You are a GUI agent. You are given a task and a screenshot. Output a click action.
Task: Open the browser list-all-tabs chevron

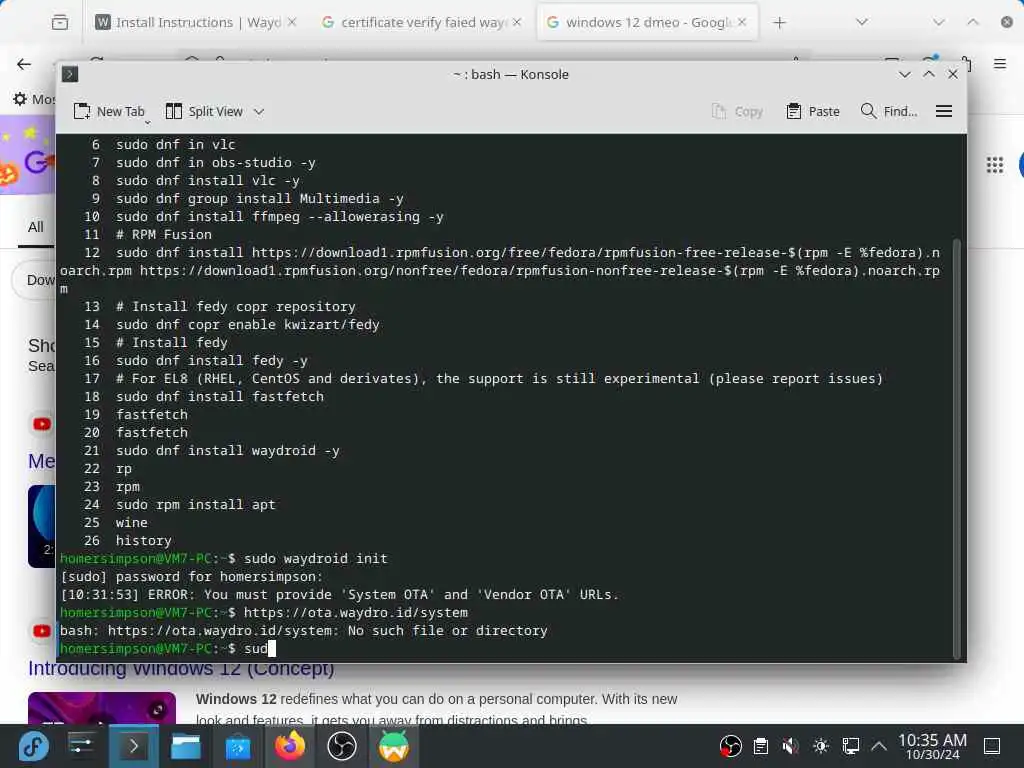[862, 22]
